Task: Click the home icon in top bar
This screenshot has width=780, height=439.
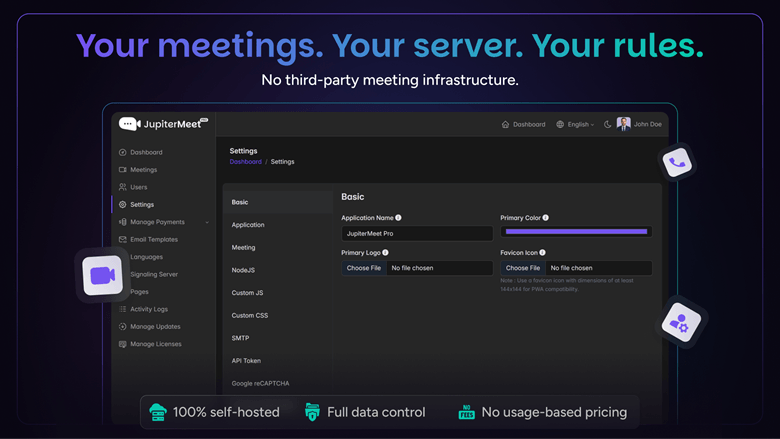Action: (x=505, y=124)
